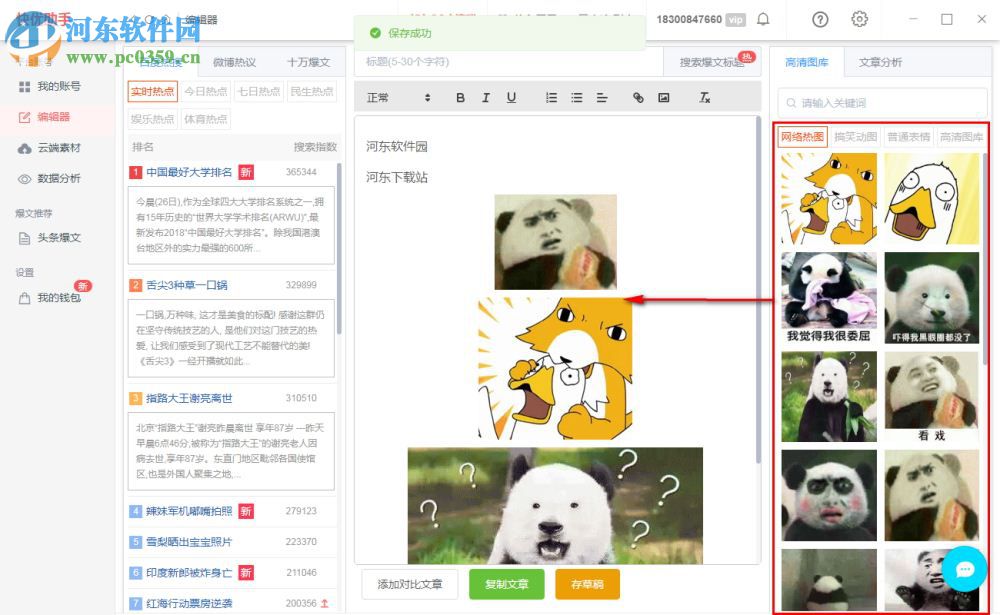Click the 搜索指数 column header

pyautogui.click(x=315, y=147)
